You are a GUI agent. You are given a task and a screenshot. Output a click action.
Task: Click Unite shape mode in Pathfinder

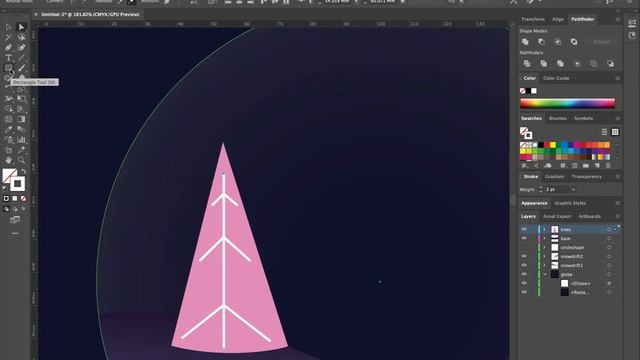coord(525,42)
